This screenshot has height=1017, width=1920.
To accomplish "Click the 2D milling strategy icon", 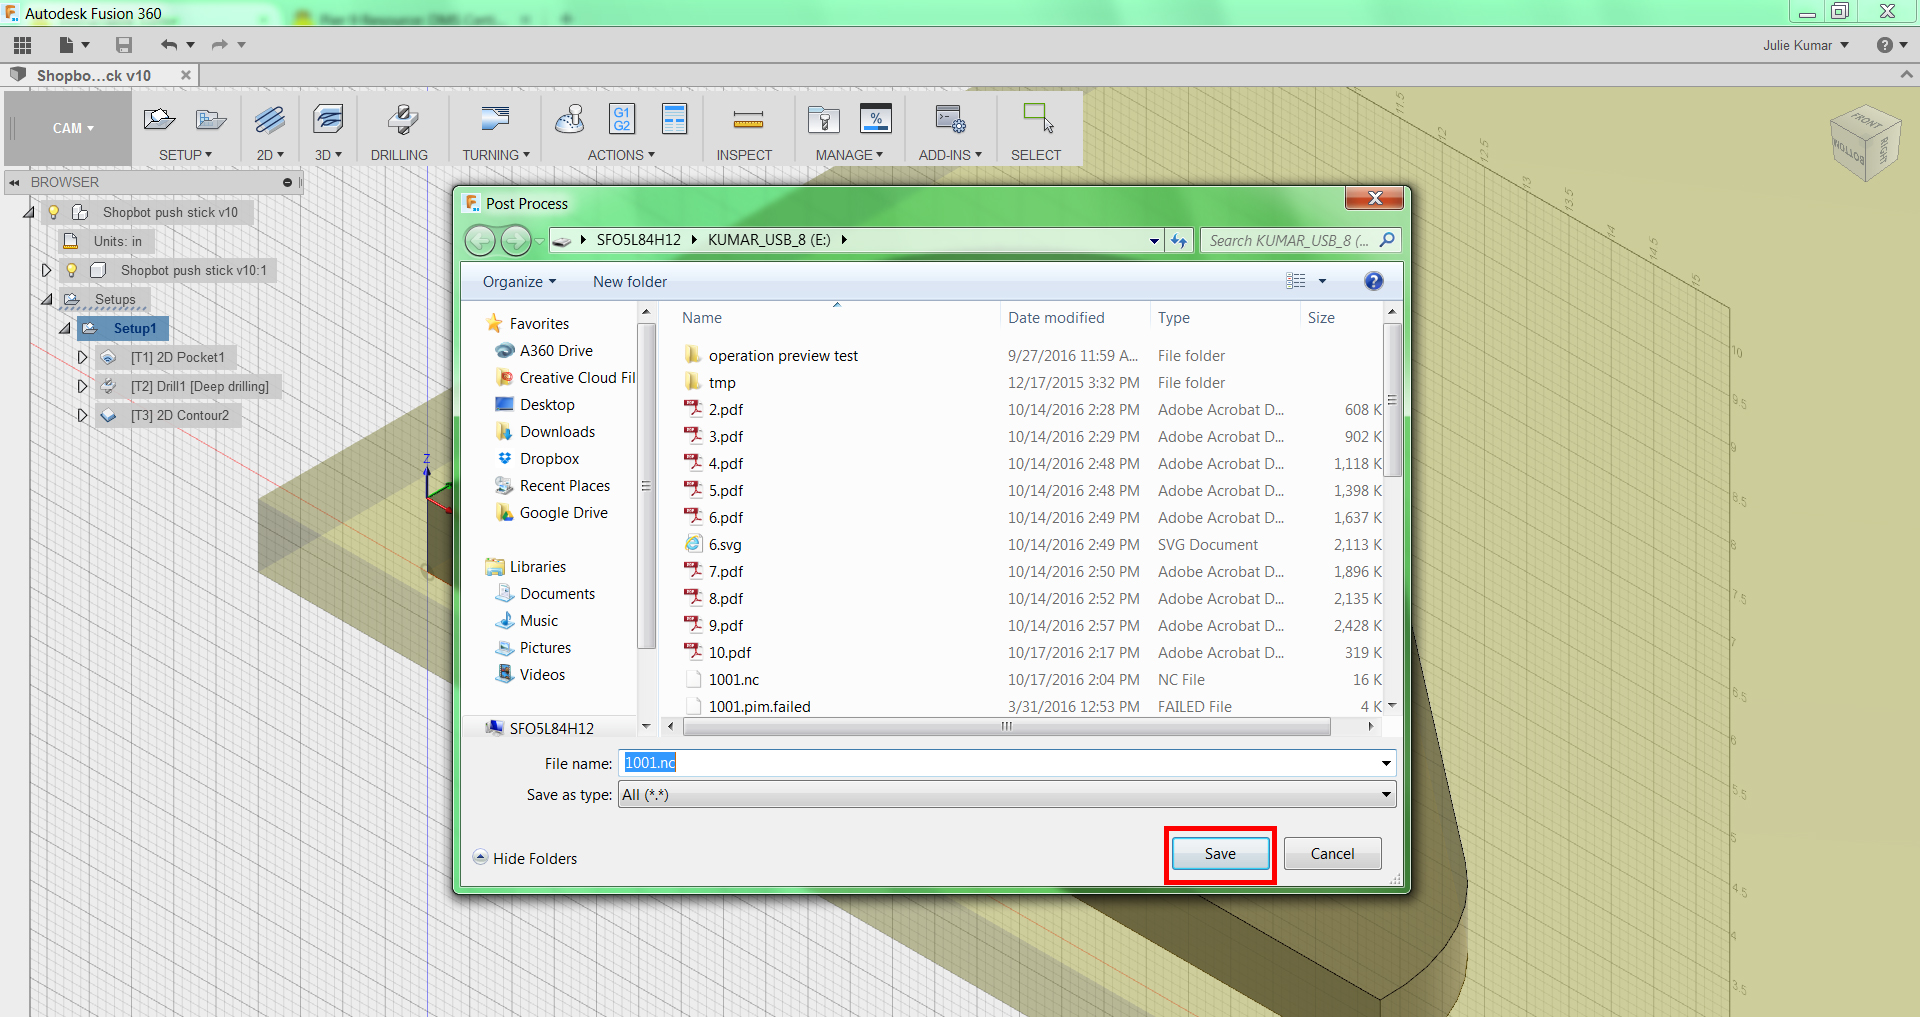I will tap(269, 120).
